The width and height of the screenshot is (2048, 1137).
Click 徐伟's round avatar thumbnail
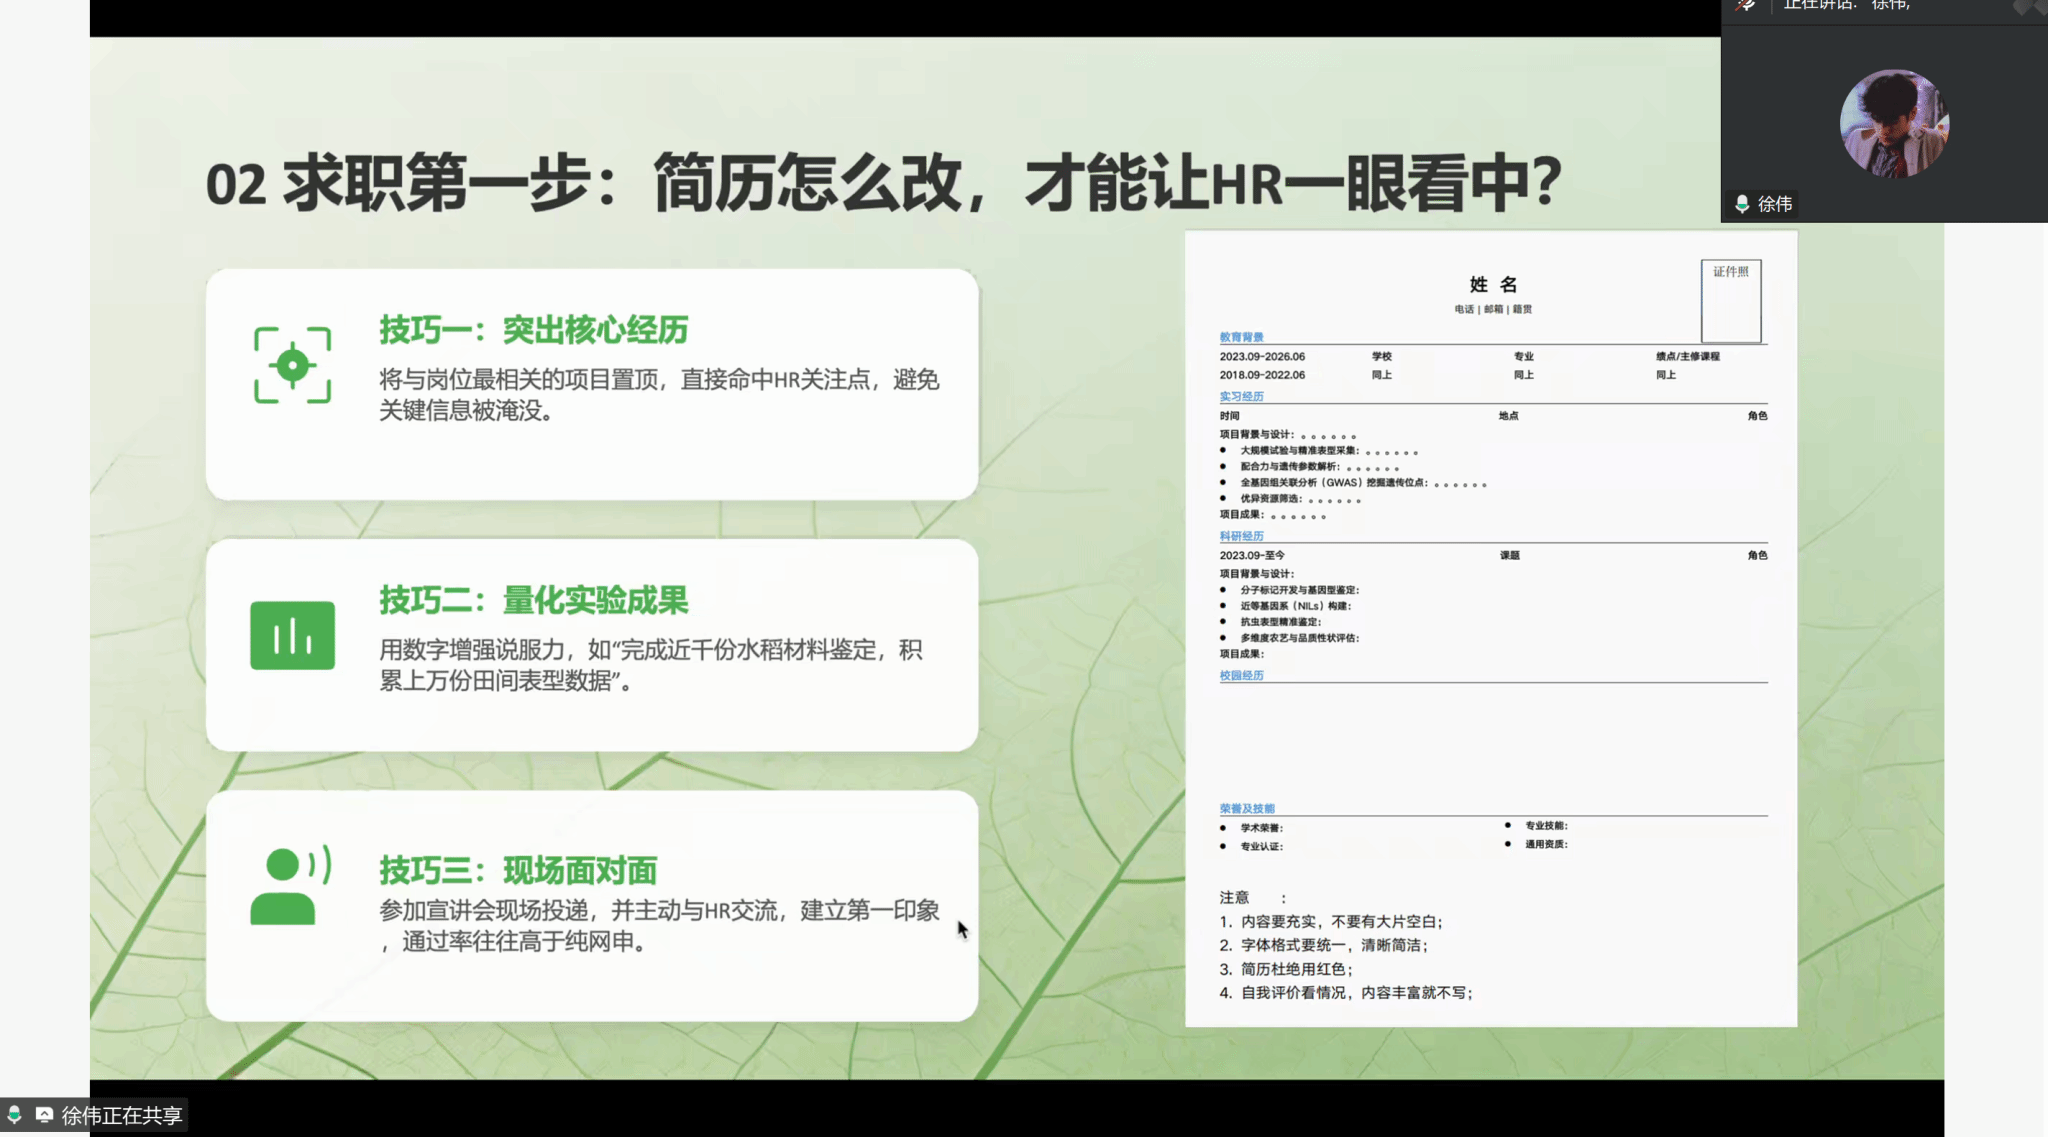point(1893,124)
